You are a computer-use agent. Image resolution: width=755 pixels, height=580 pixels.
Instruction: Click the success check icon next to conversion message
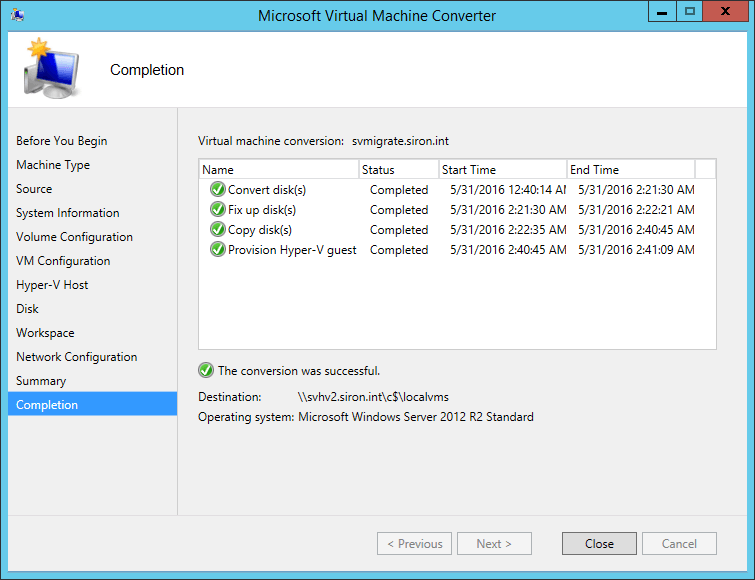coord(206,370)
